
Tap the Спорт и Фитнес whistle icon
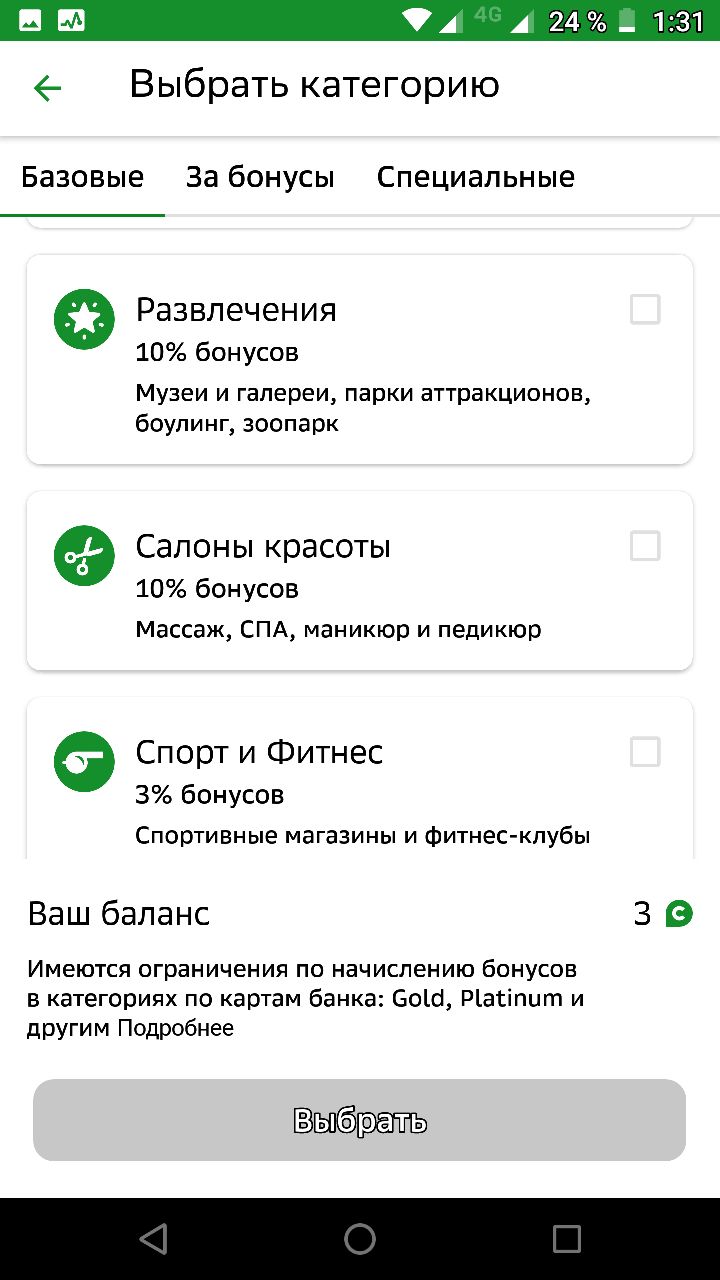click(x=85, y=761)
